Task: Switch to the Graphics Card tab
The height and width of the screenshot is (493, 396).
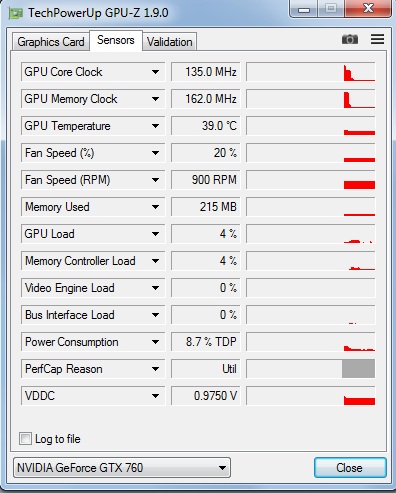Action: [x=51, y=42]
